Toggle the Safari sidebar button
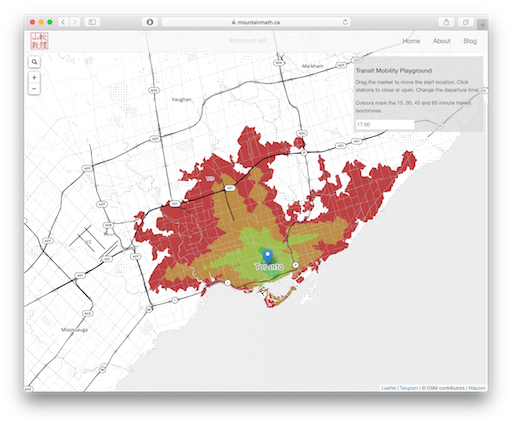This screenshot has width=512, height=426. click(x=92, y=22)
